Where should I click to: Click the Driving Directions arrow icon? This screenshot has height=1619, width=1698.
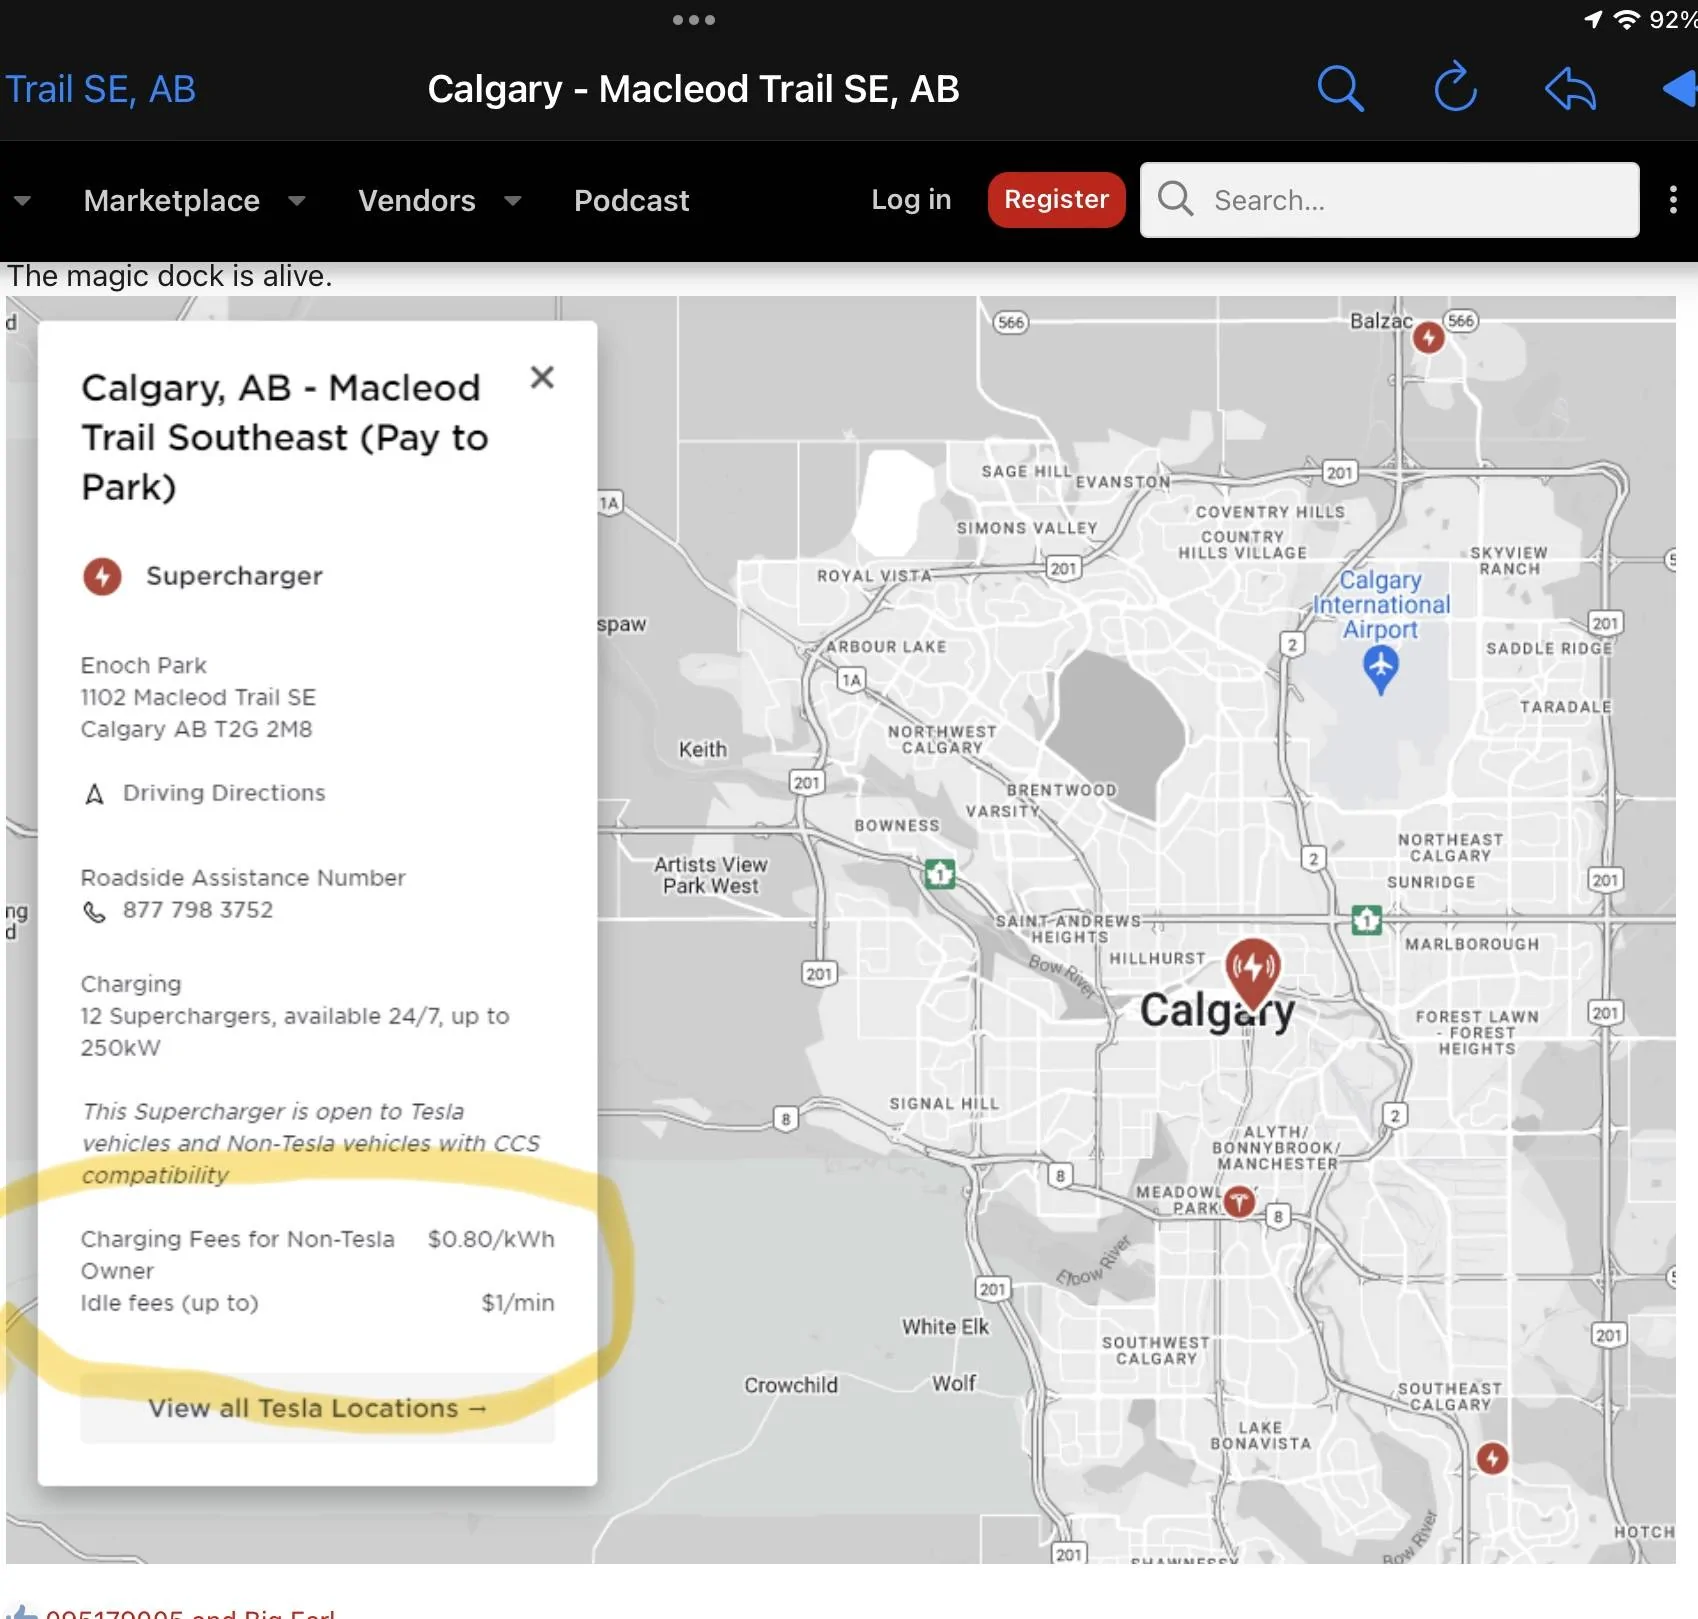click(95, 794)
